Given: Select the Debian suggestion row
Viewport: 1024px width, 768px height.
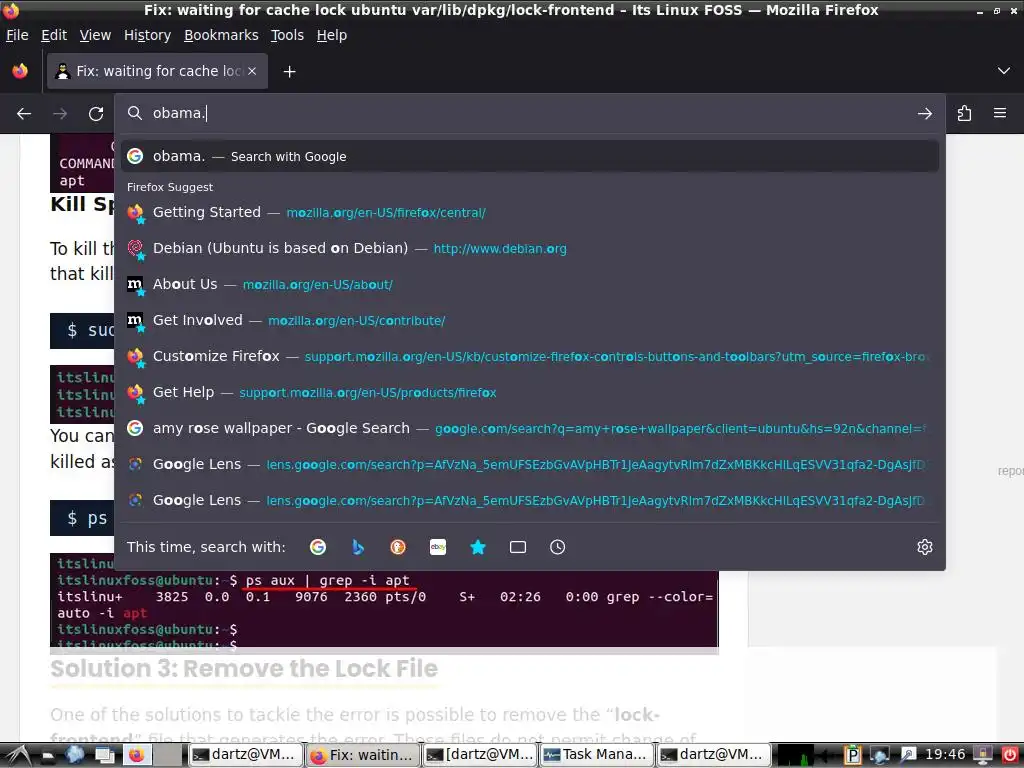Looking at the screenshot, I should [x=530, y=248].
